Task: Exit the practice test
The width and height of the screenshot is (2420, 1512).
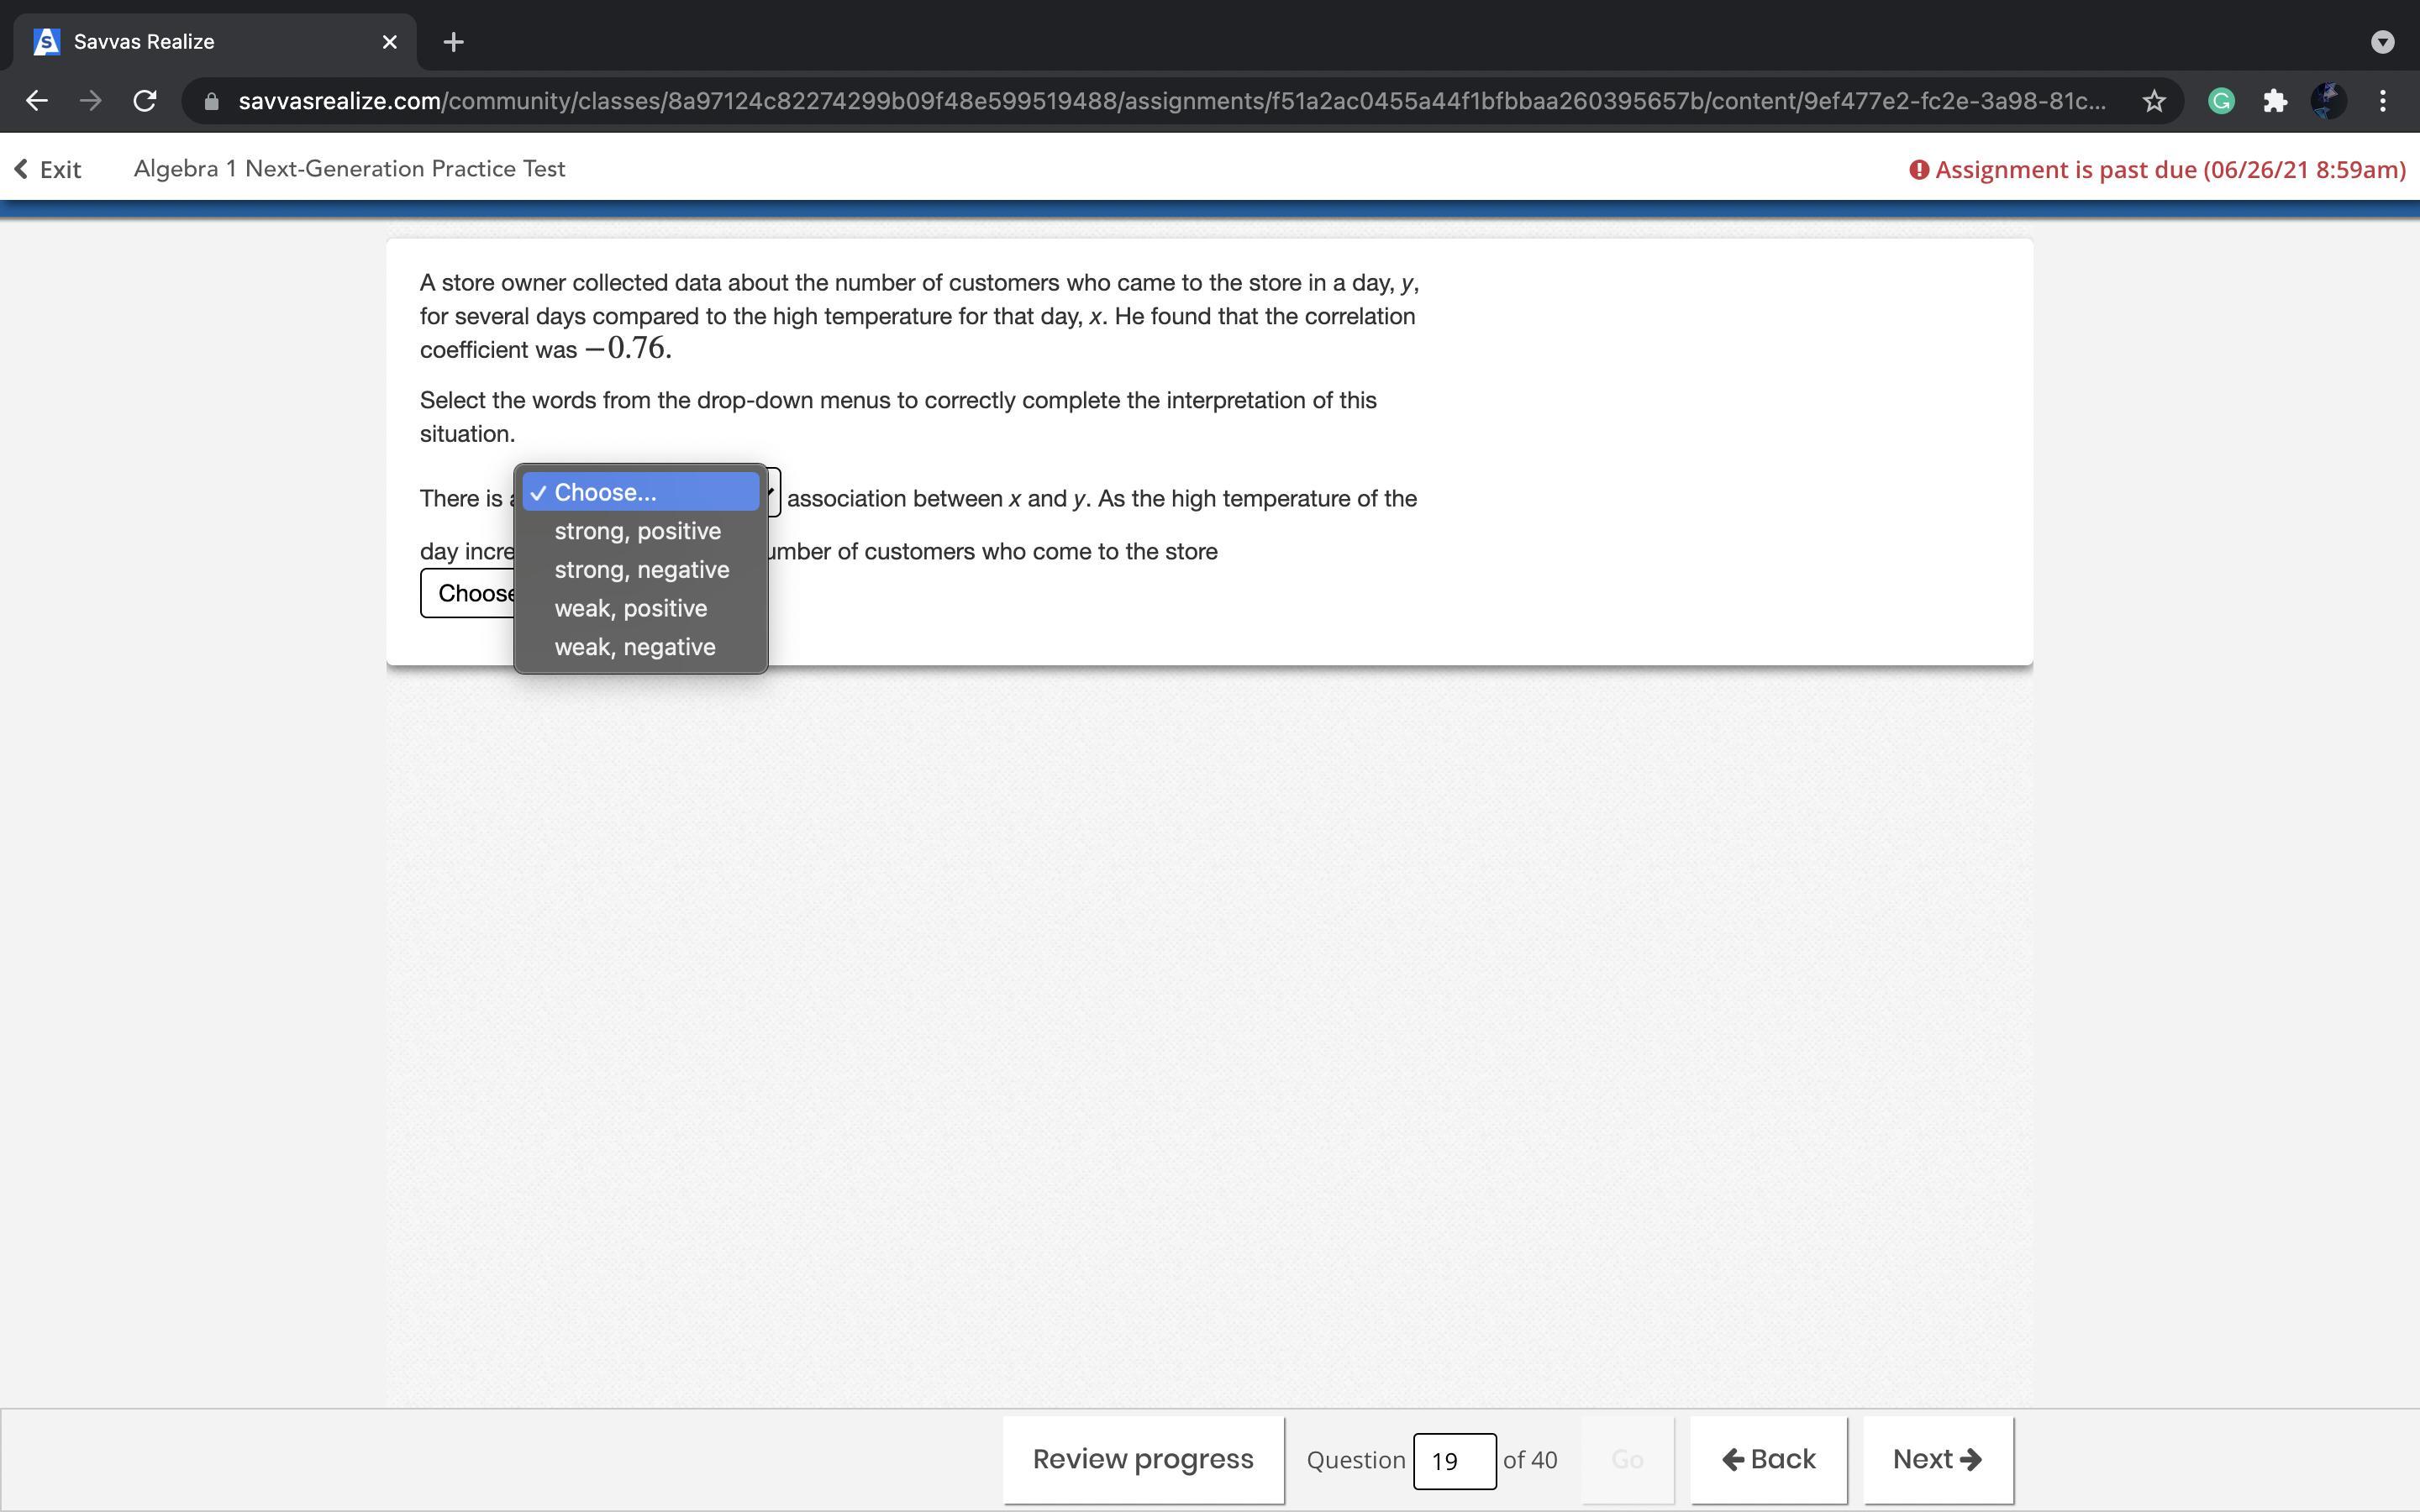Action: (x=47, y=169)
